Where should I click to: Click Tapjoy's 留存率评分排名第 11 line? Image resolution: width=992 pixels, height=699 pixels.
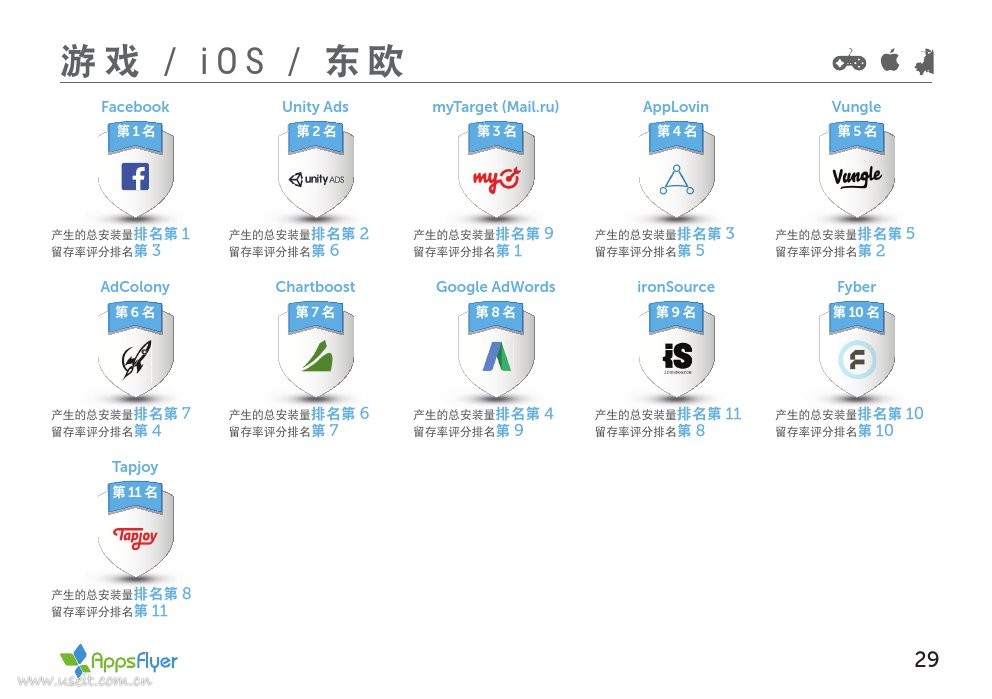109,611
